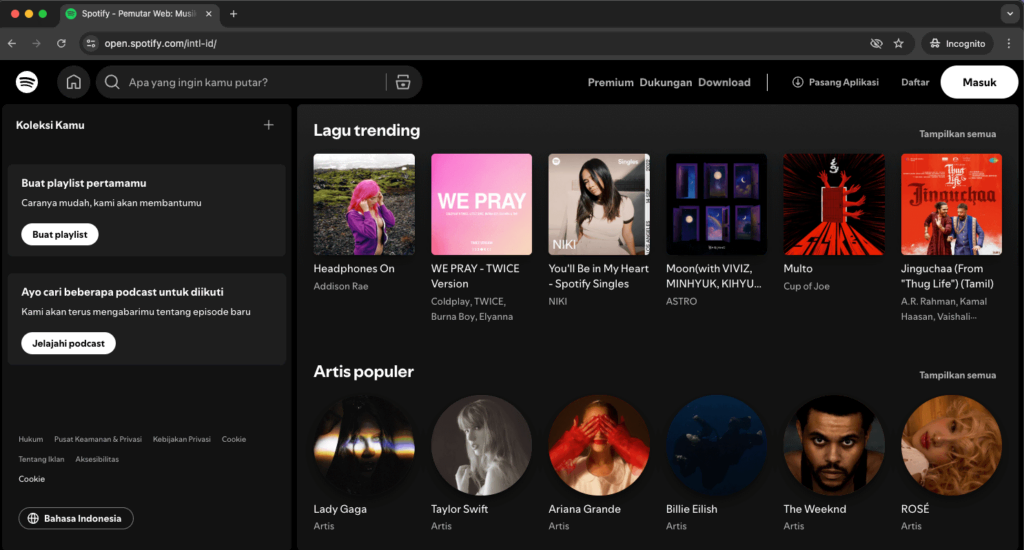Open the Dukungan menu item
Viewport: 1024px width, 550px height.
[x=666, y=82]
